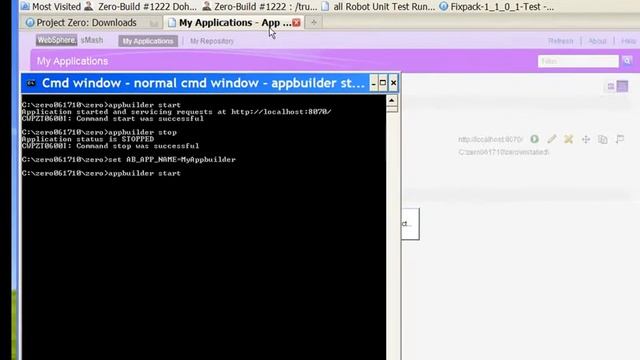Close the My Applications browser tab

(x=296, y=23)
